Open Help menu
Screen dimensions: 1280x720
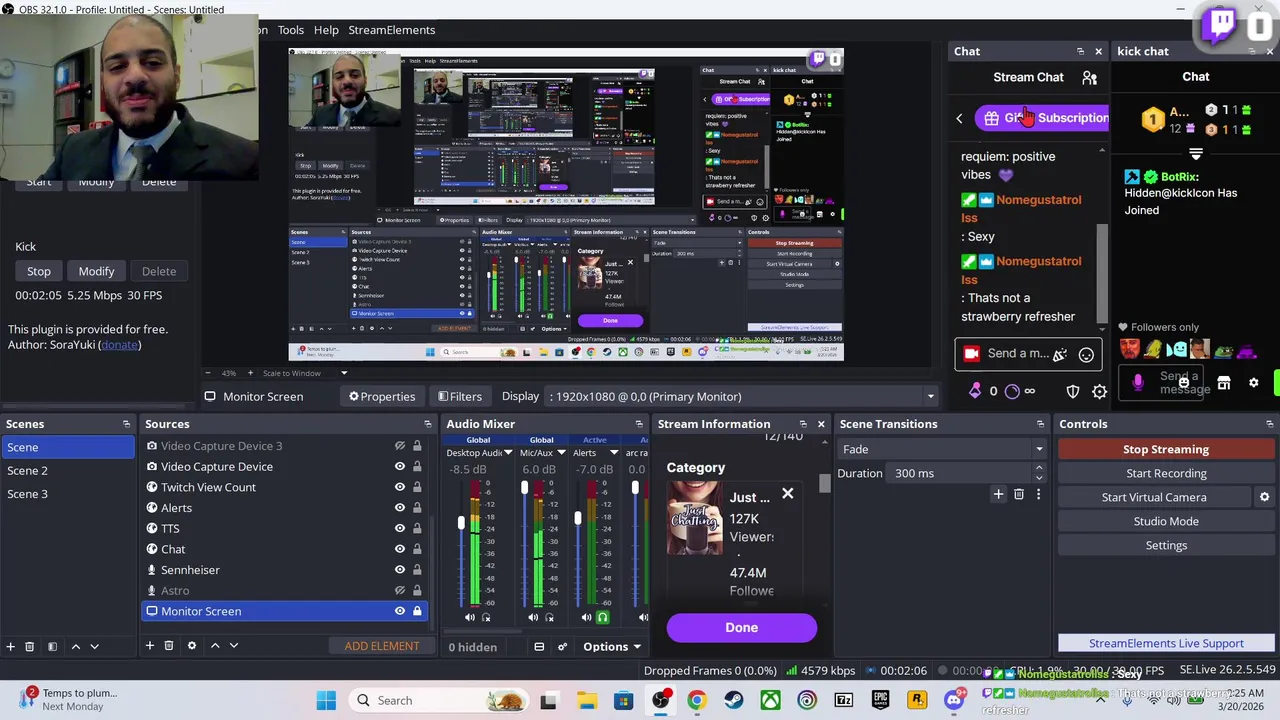[x=326, y=30]
